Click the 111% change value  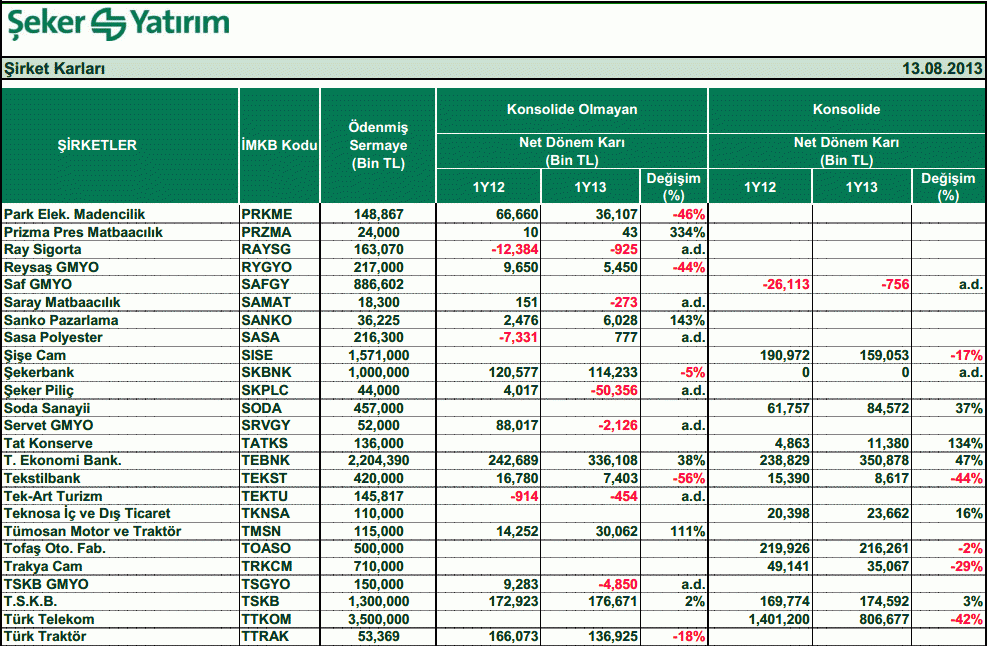(x=687, y=531)
